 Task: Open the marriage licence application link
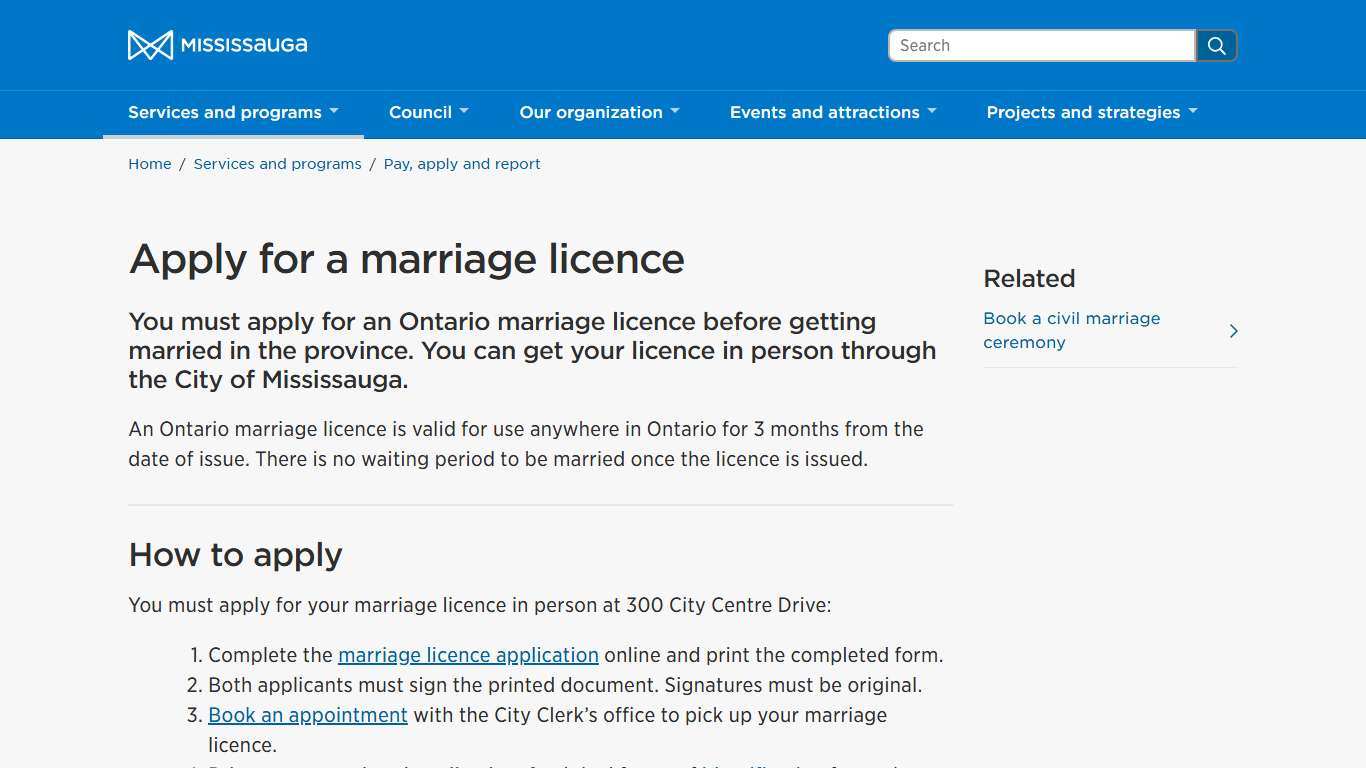click(468, 655)
